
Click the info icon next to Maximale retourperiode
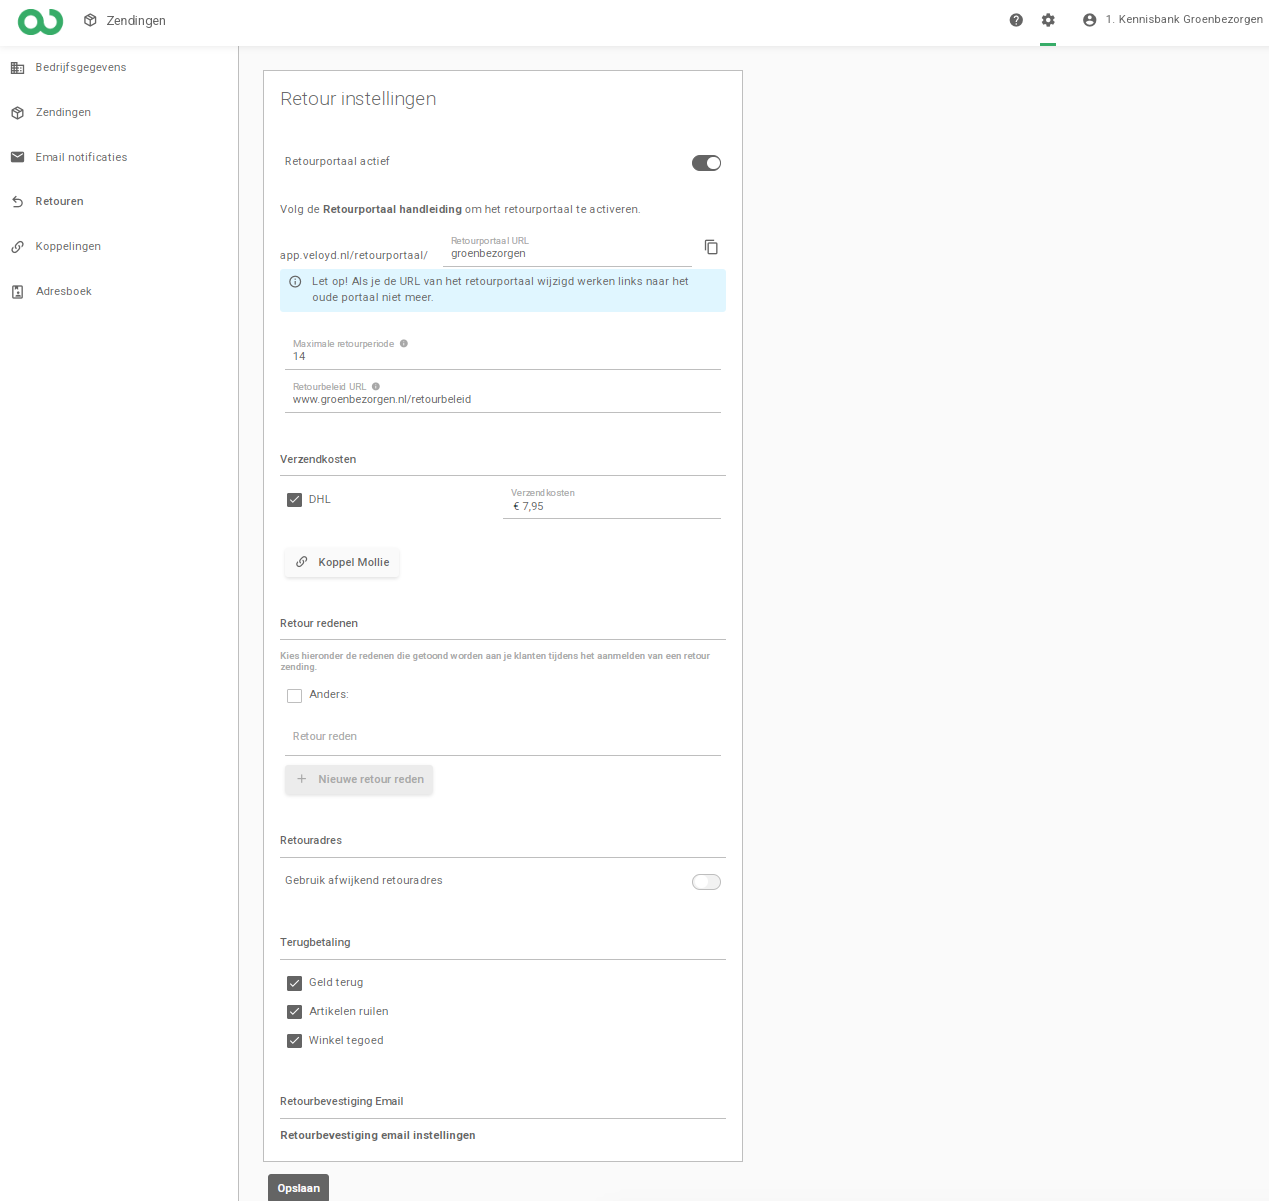coord(404,344)
